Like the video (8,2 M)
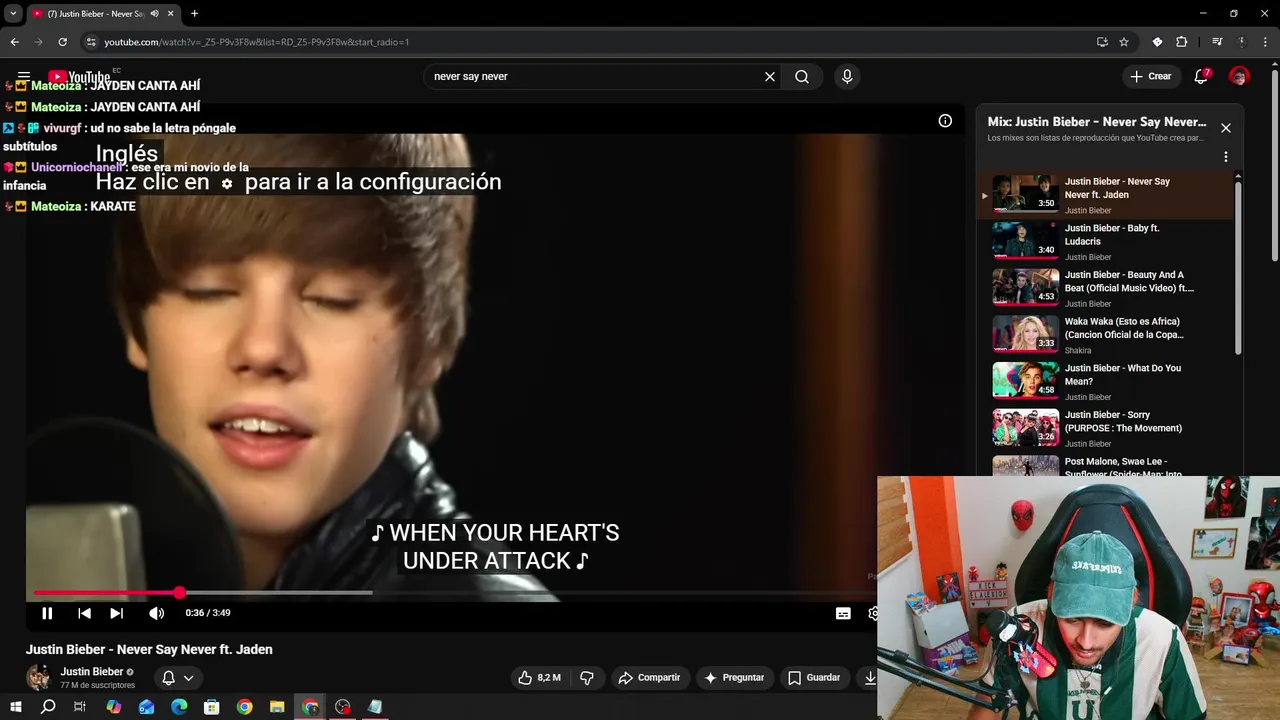The width and height of the screenshot is (1280, 720). click(539, 678)
